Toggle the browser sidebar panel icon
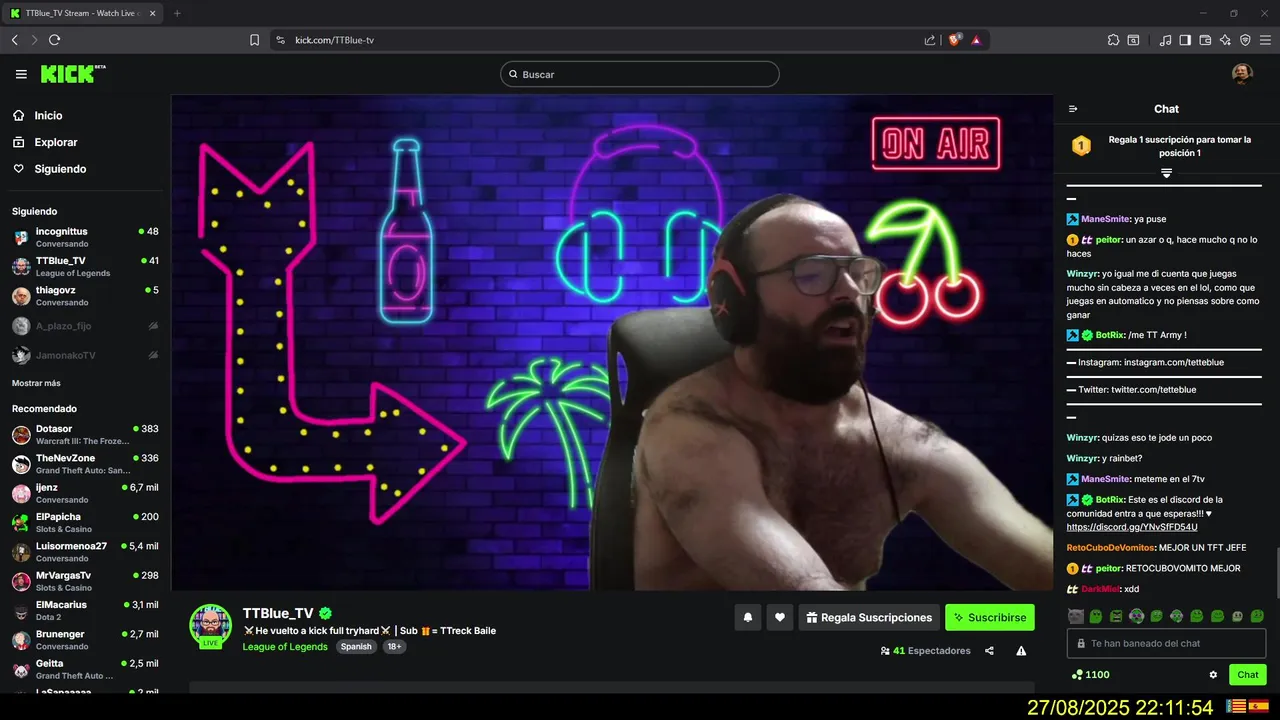1280x720 pixels. click(x=1185, y=40)
